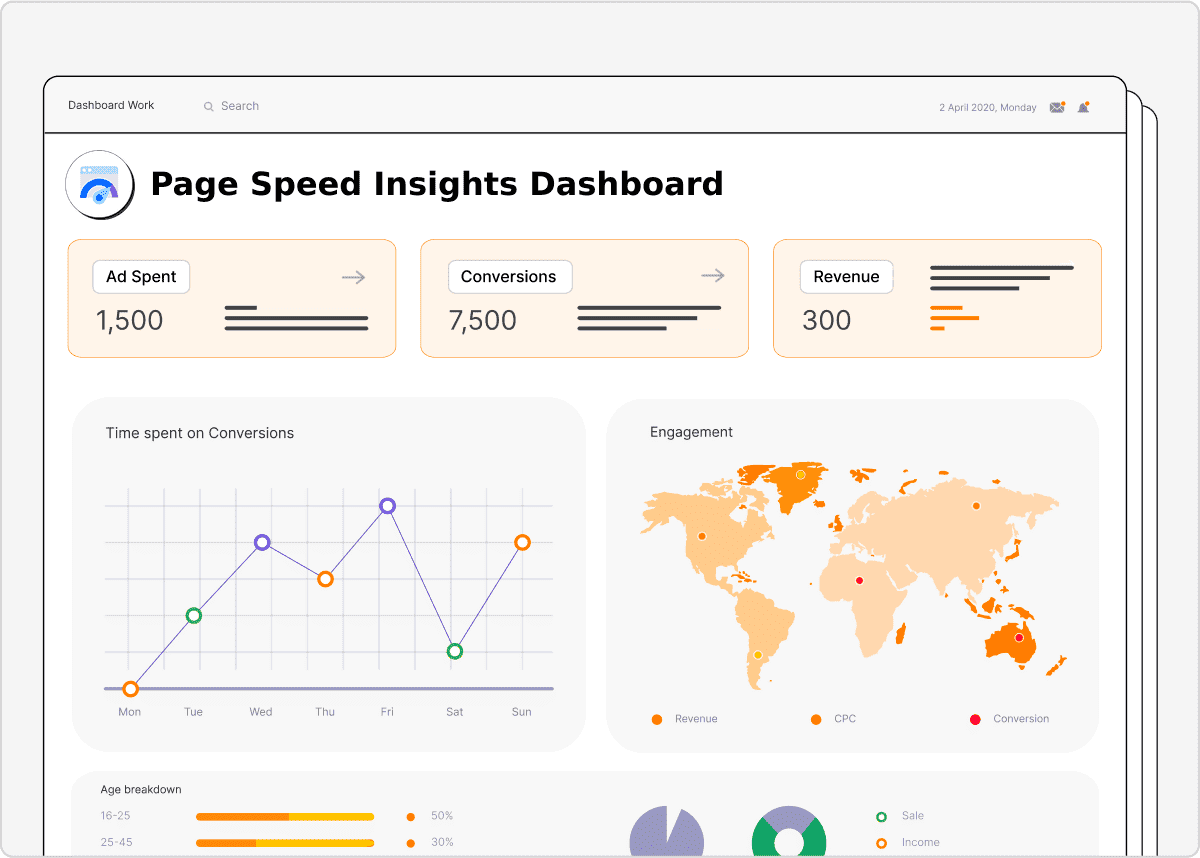
Task: Open the bell notifications icon
Action: click(x=1083, y=107)
